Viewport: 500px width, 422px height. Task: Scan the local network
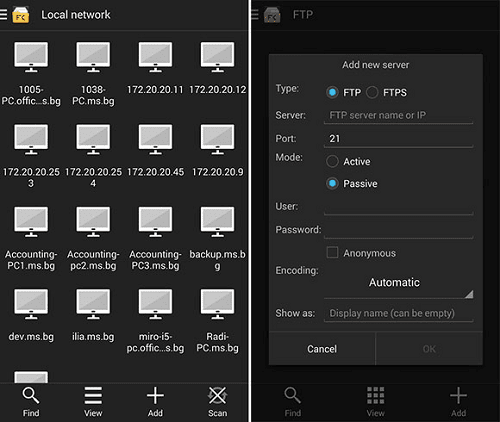tap(217, 402)
